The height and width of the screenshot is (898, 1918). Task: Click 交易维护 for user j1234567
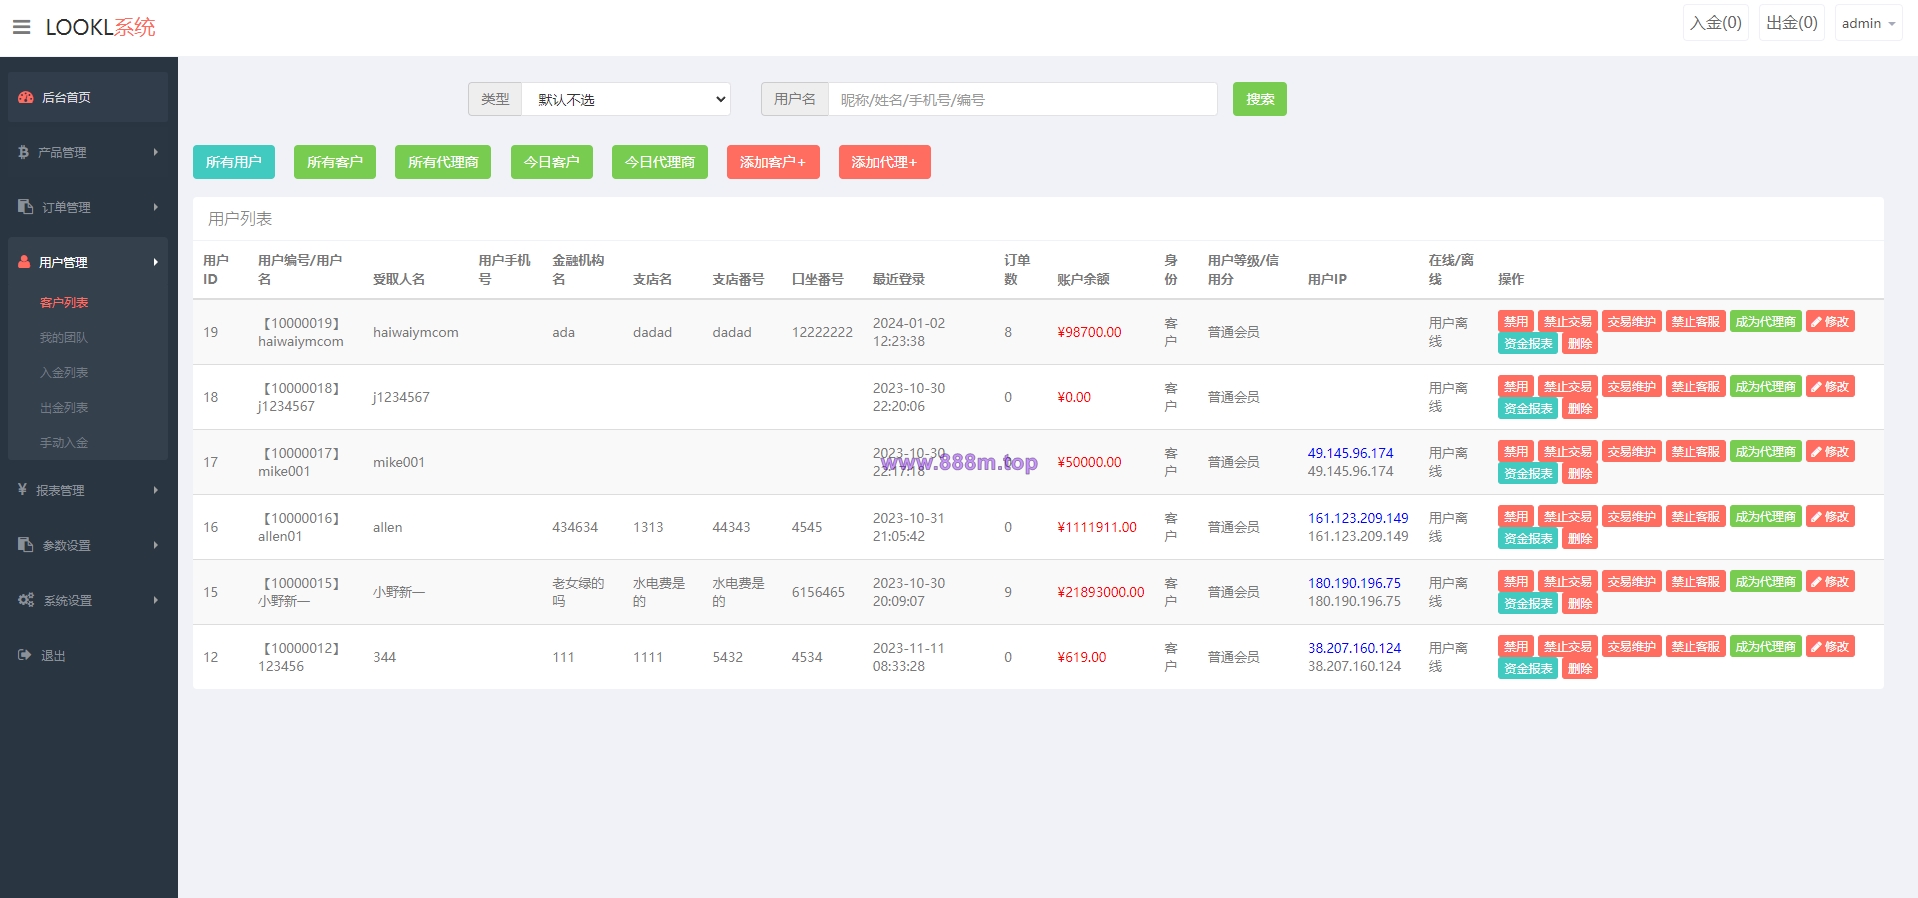[1632, 386]
